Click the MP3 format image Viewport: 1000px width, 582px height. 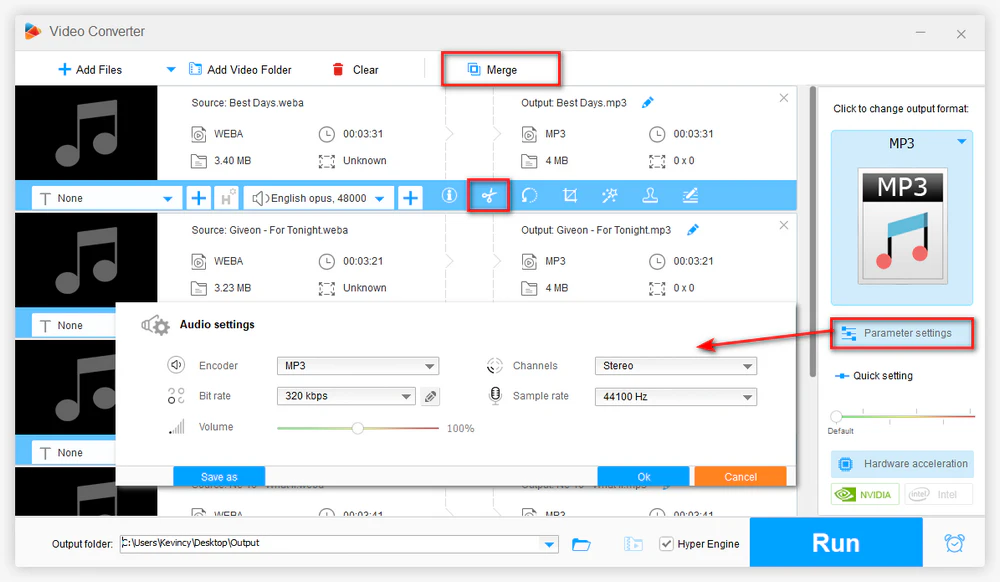902,226
